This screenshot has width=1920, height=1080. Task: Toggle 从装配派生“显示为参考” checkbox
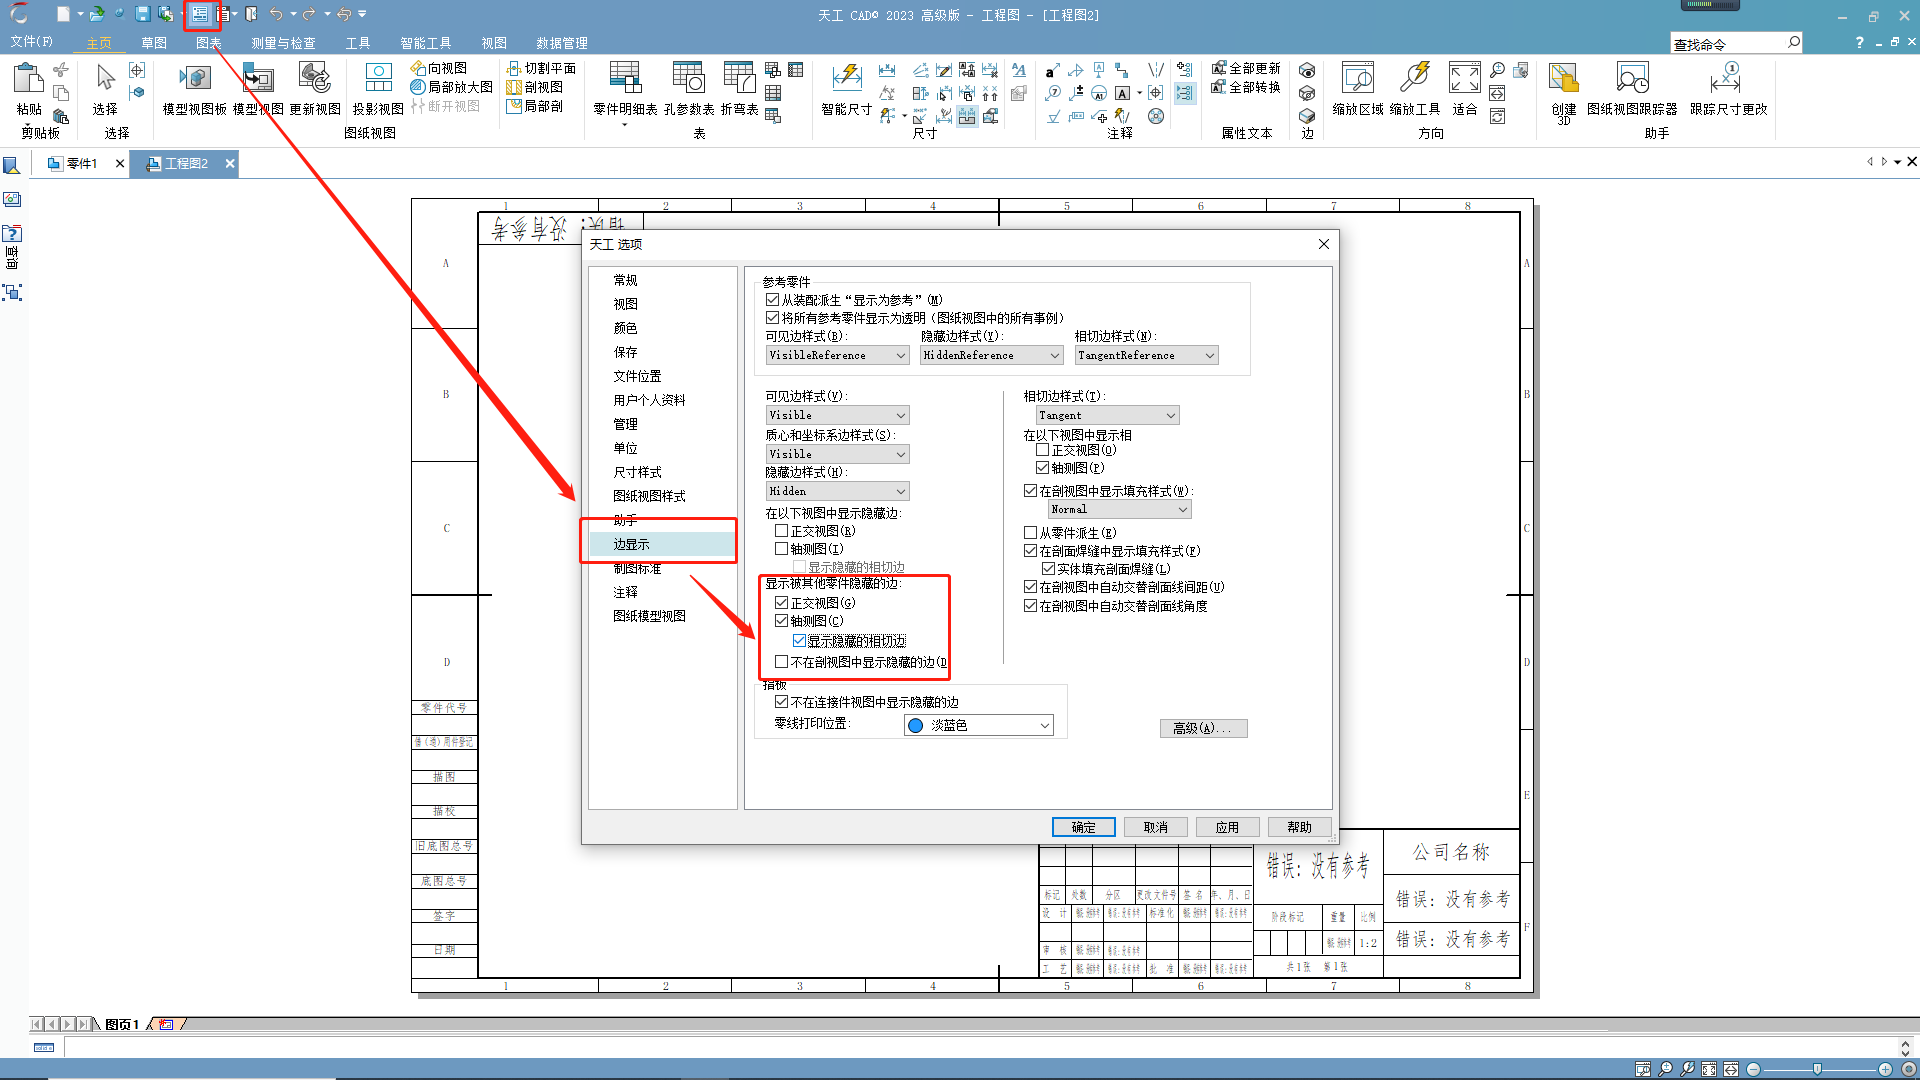772,300
